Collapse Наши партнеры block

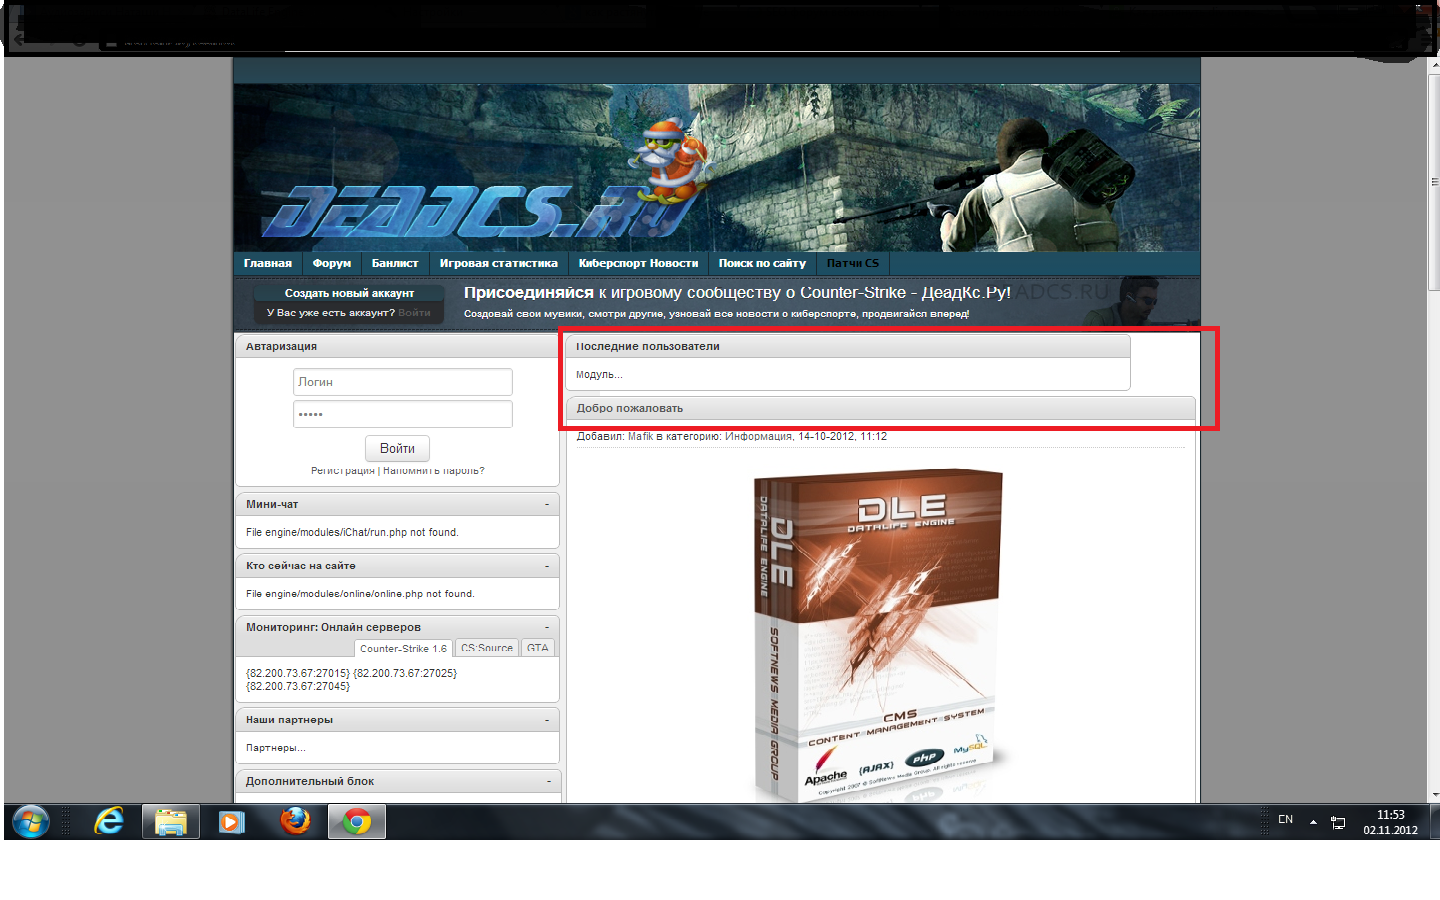click(x=546, y=720)
